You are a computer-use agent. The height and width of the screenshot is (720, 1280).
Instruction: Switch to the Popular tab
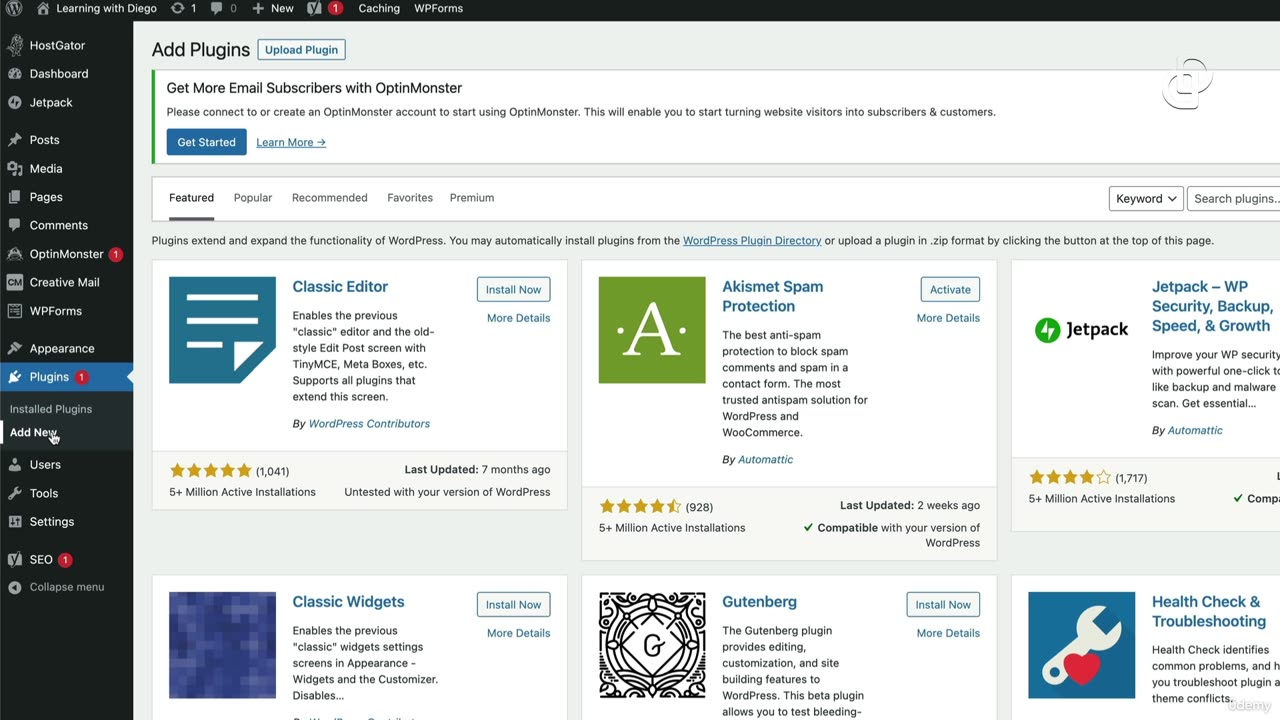pyautogui.click(x=253, y=198)
